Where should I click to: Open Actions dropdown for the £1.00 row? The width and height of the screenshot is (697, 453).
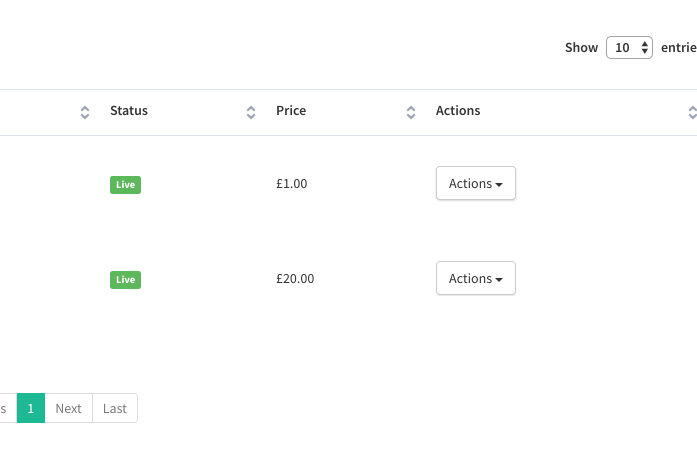click(476, 183)
